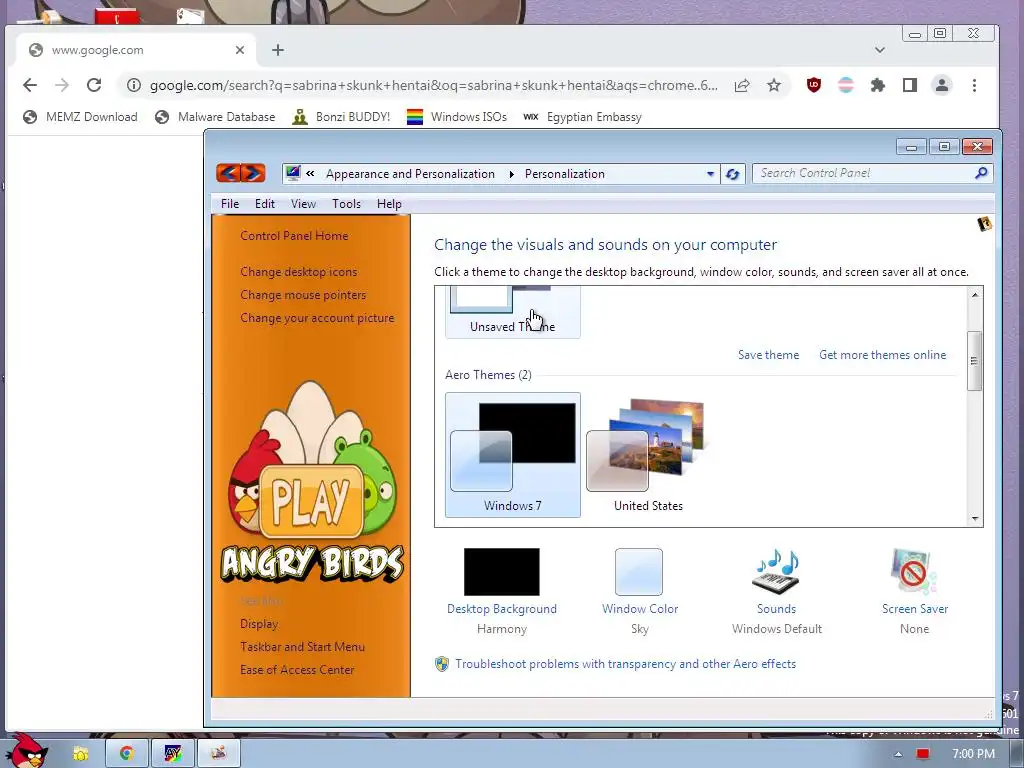
Task: Select the United States theme
Action: 648,455
